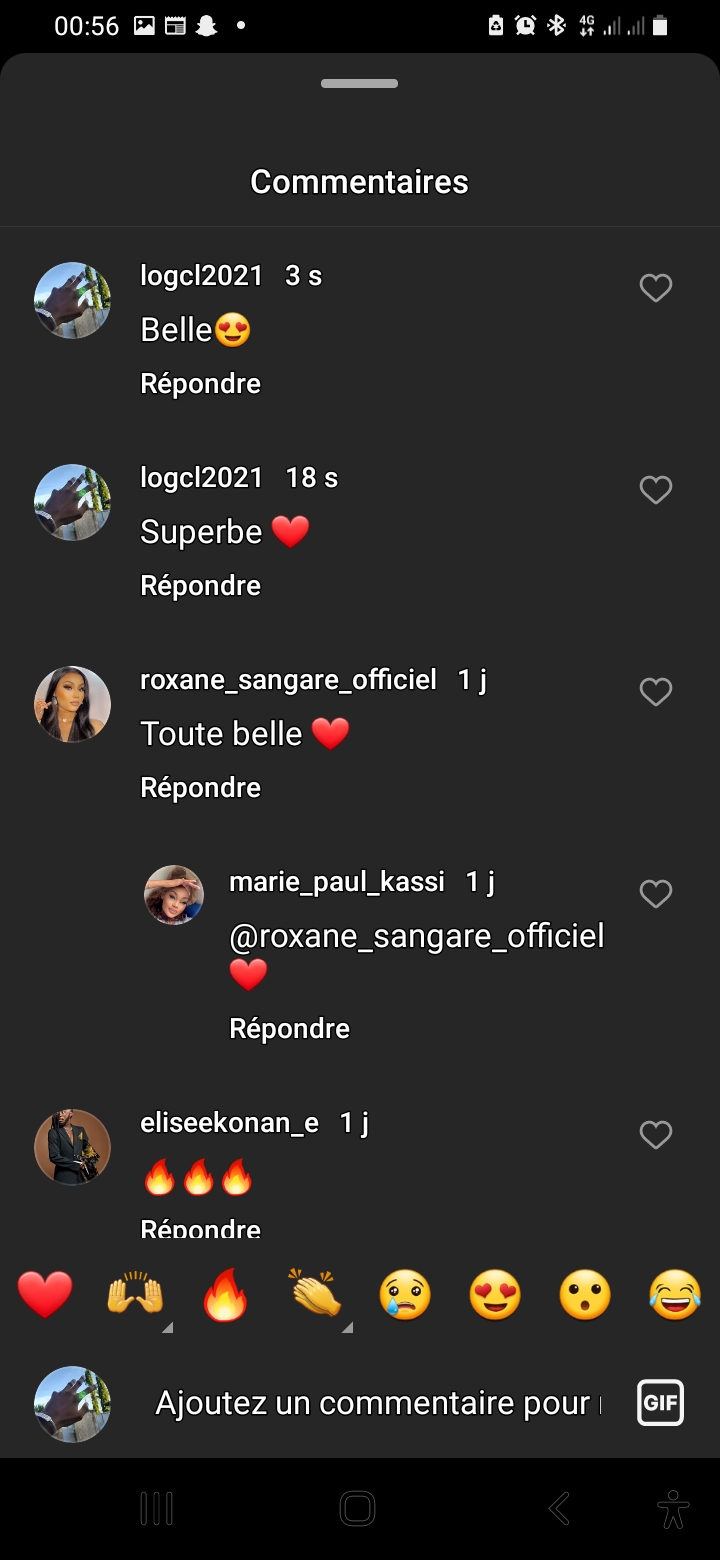
Task: Tap the Android back navigation button
Action: [560, 1508]
